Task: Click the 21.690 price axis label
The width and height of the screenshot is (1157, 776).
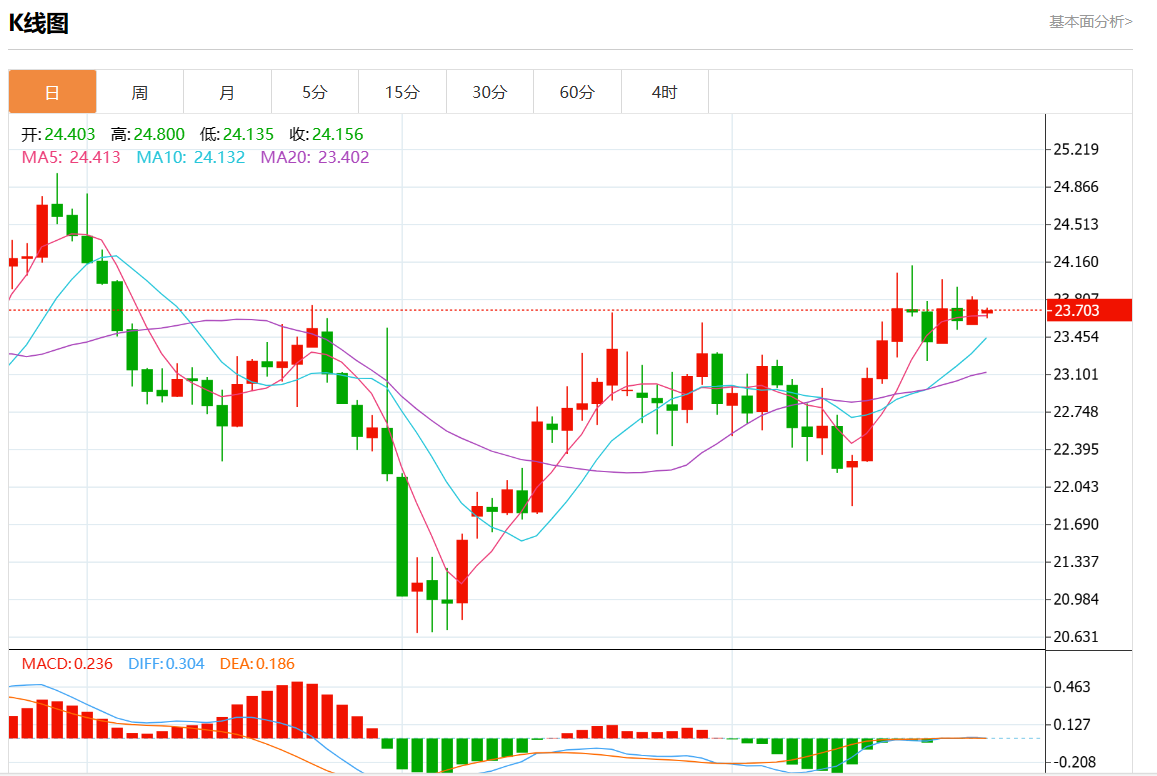Action: point(1076,524)
